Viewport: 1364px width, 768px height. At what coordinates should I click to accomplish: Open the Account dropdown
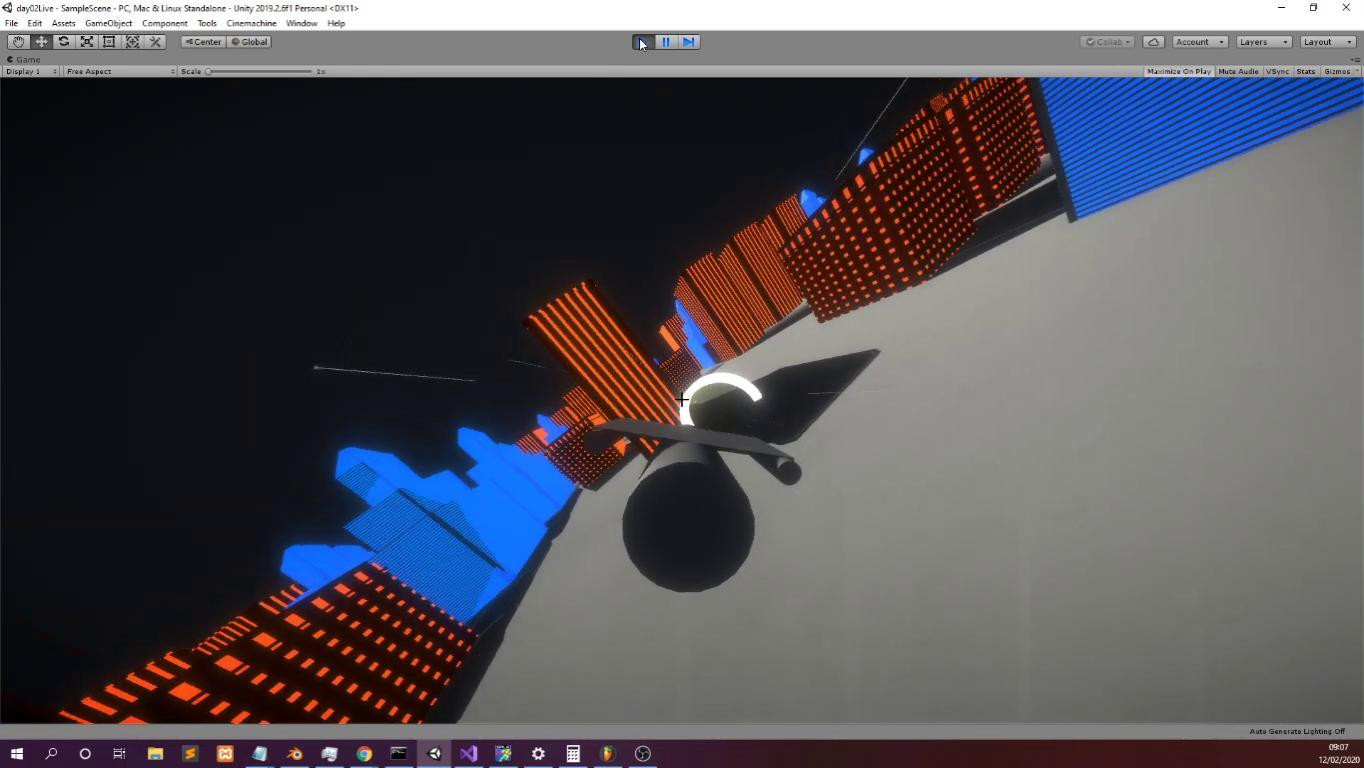pyautogui.click(x=1200, y=42)
